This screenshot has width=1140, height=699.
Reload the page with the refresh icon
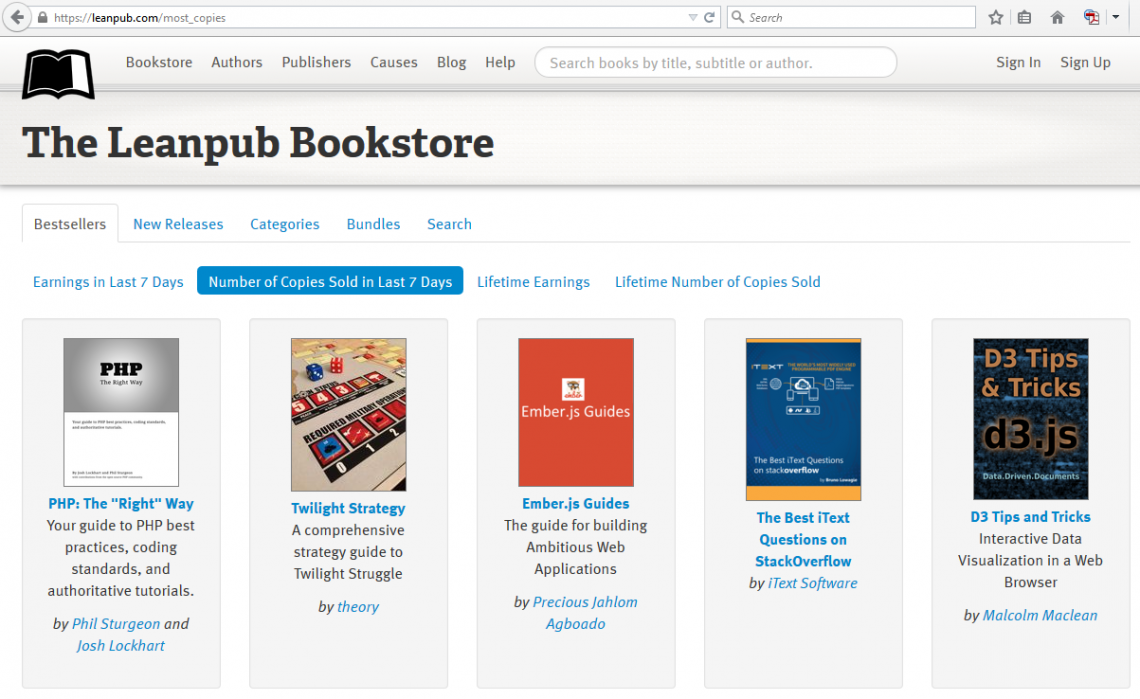tap(710, 18)
